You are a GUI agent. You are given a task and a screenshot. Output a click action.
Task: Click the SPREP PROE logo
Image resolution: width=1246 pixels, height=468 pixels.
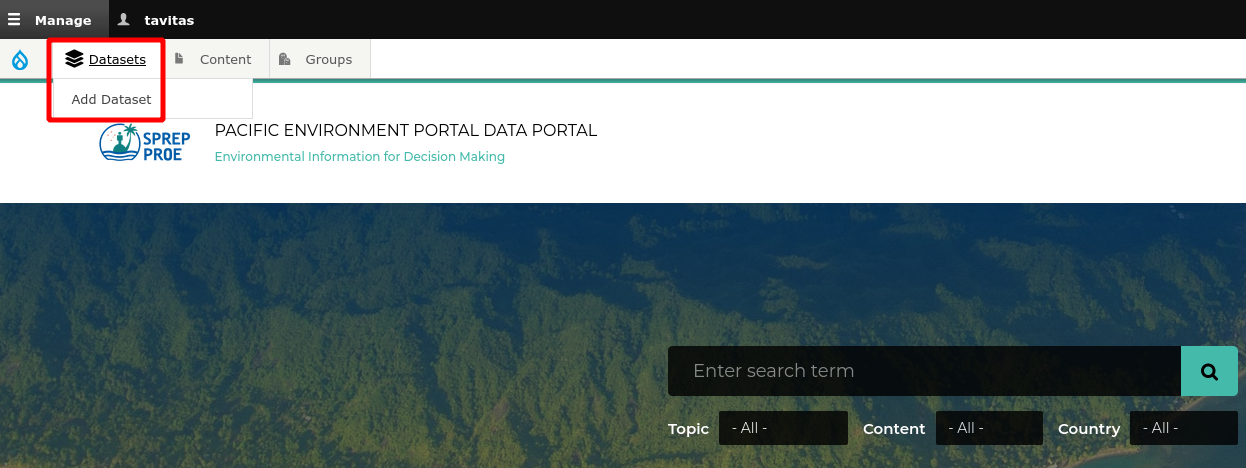(145, 142)
